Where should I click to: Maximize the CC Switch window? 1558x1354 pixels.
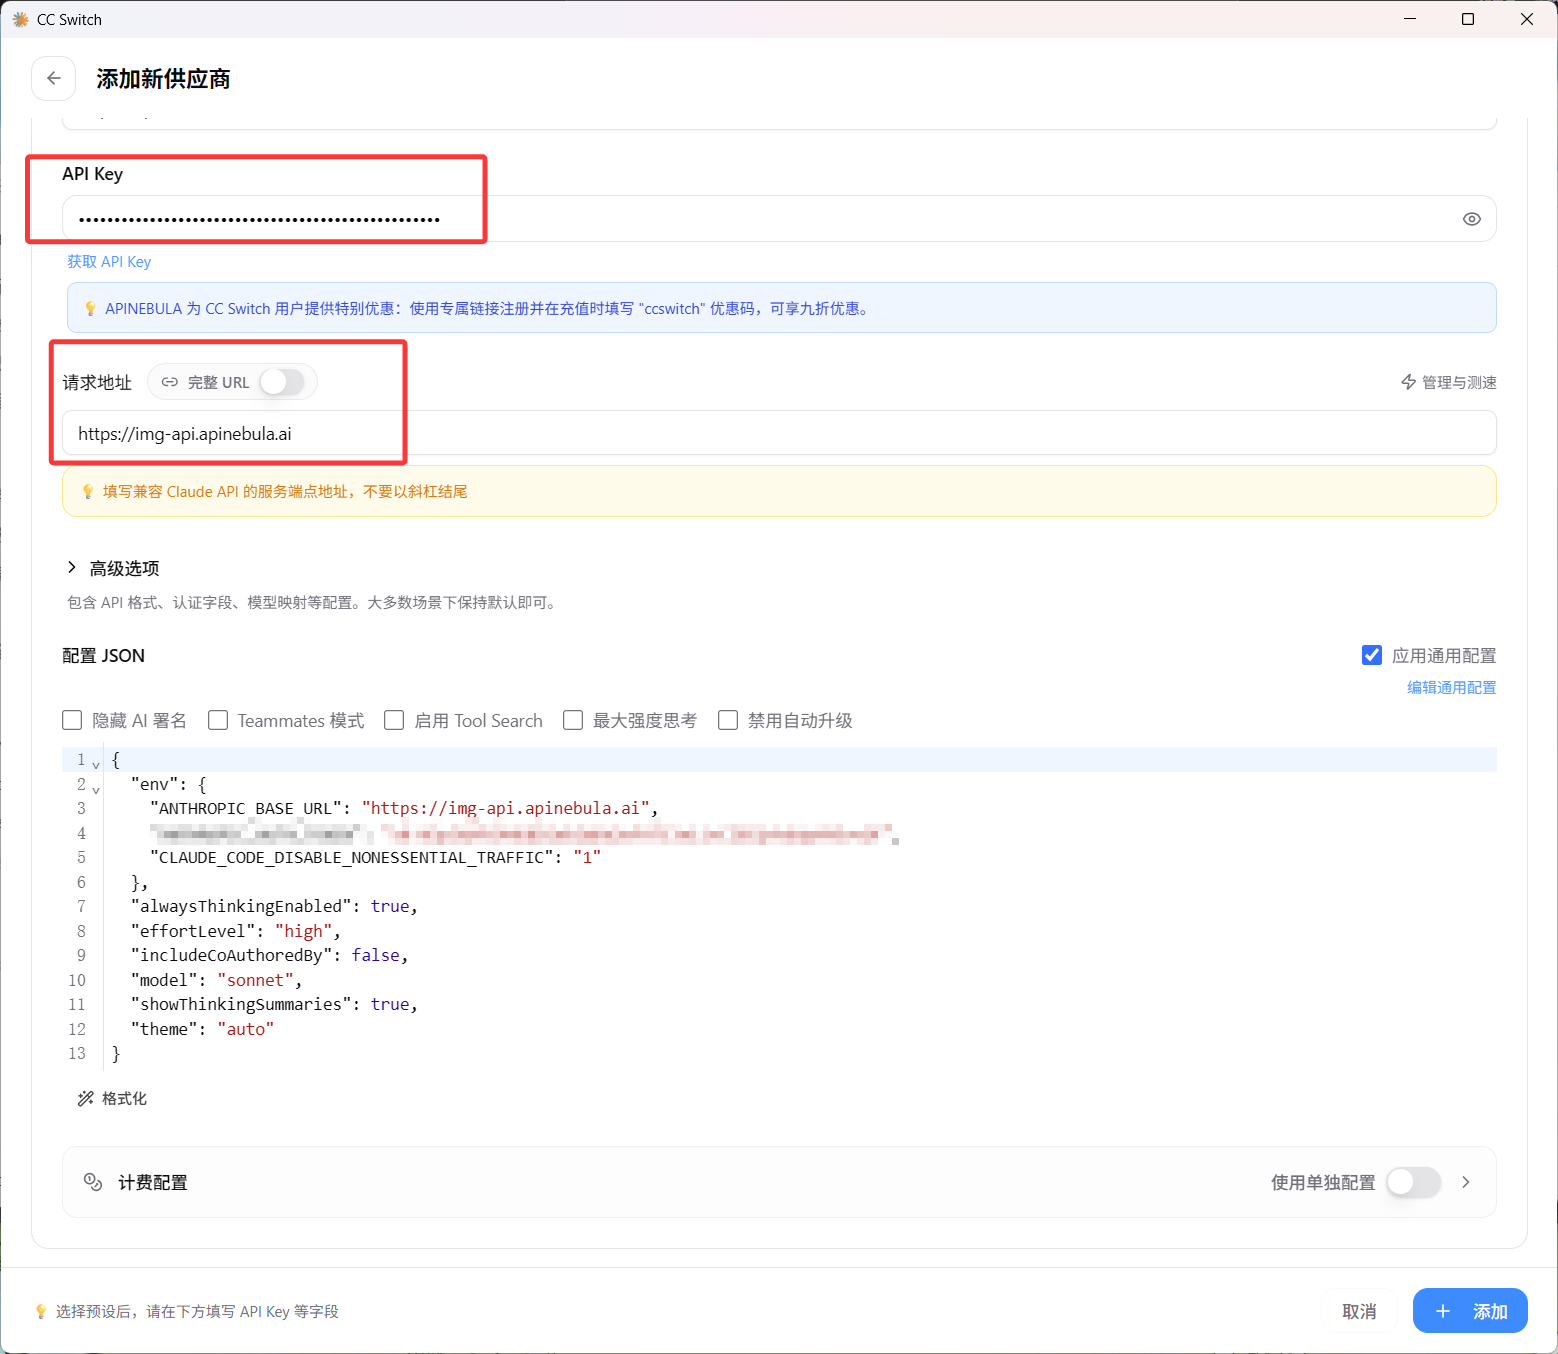pos(1468,19)
